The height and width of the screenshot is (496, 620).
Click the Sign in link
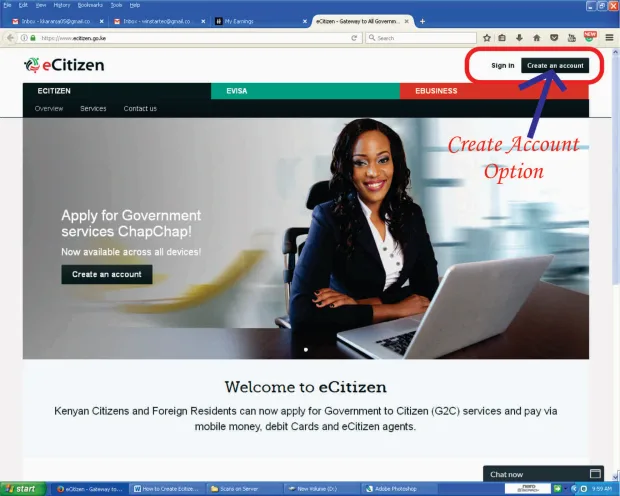(x=503, y=66)
